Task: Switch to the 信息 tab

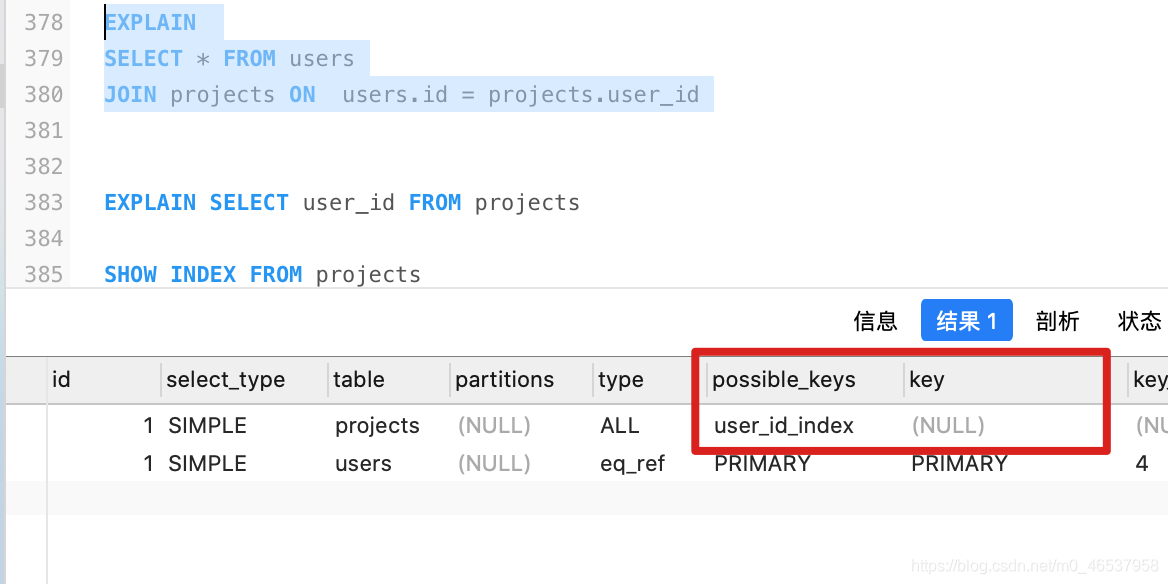Action: tap(875, 321)
